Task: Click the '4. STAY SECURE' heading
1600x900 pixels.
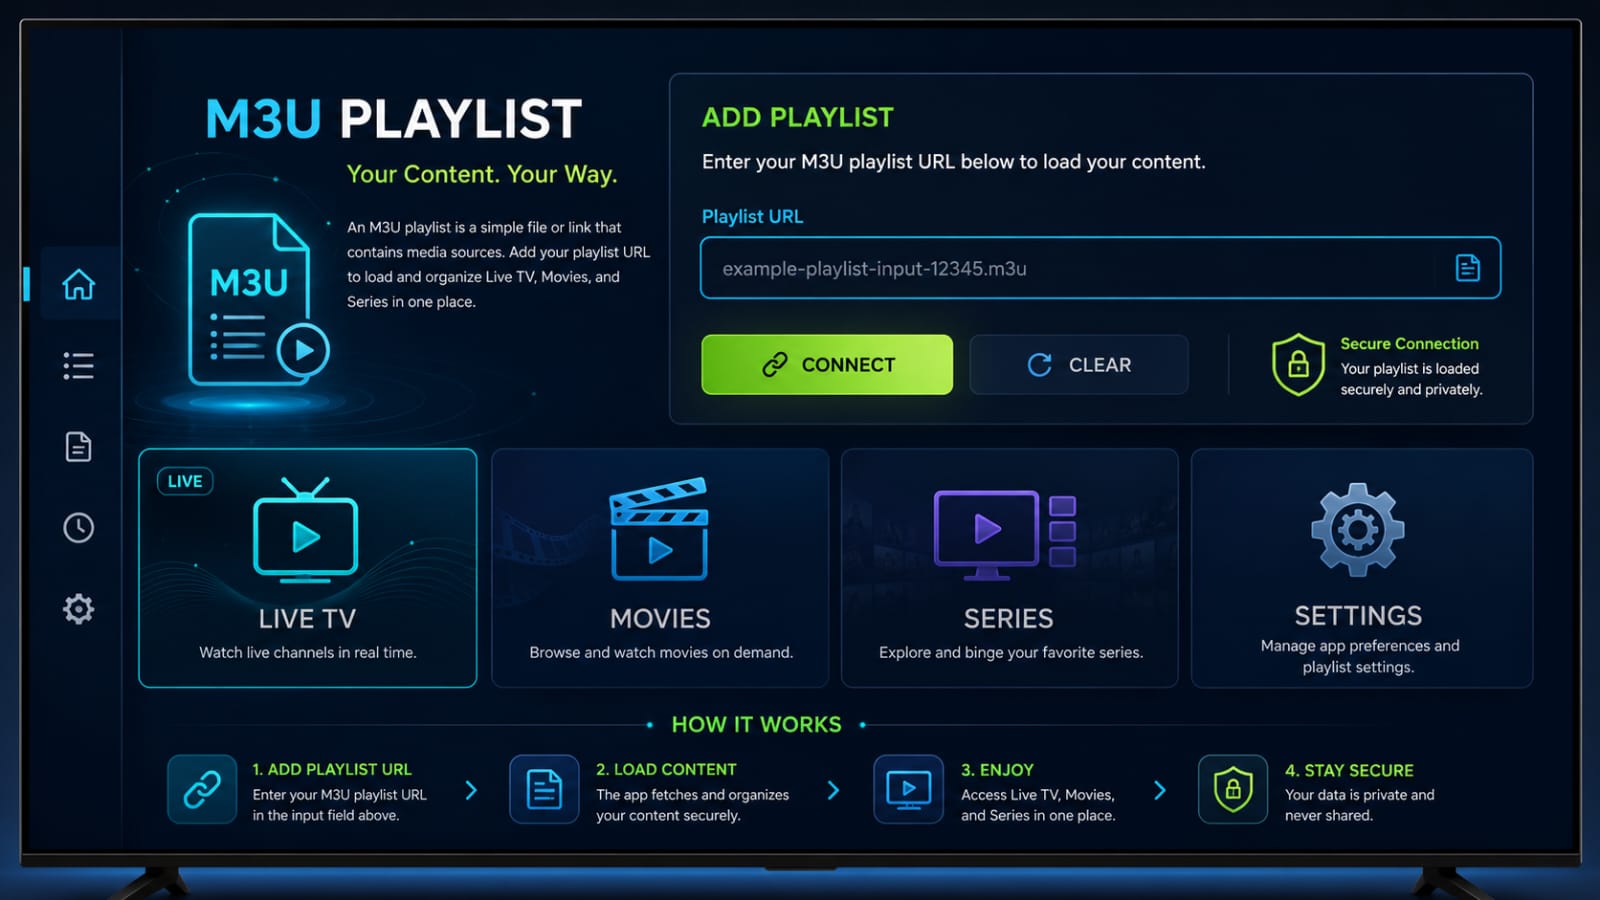Action: tap(1349, 770)
